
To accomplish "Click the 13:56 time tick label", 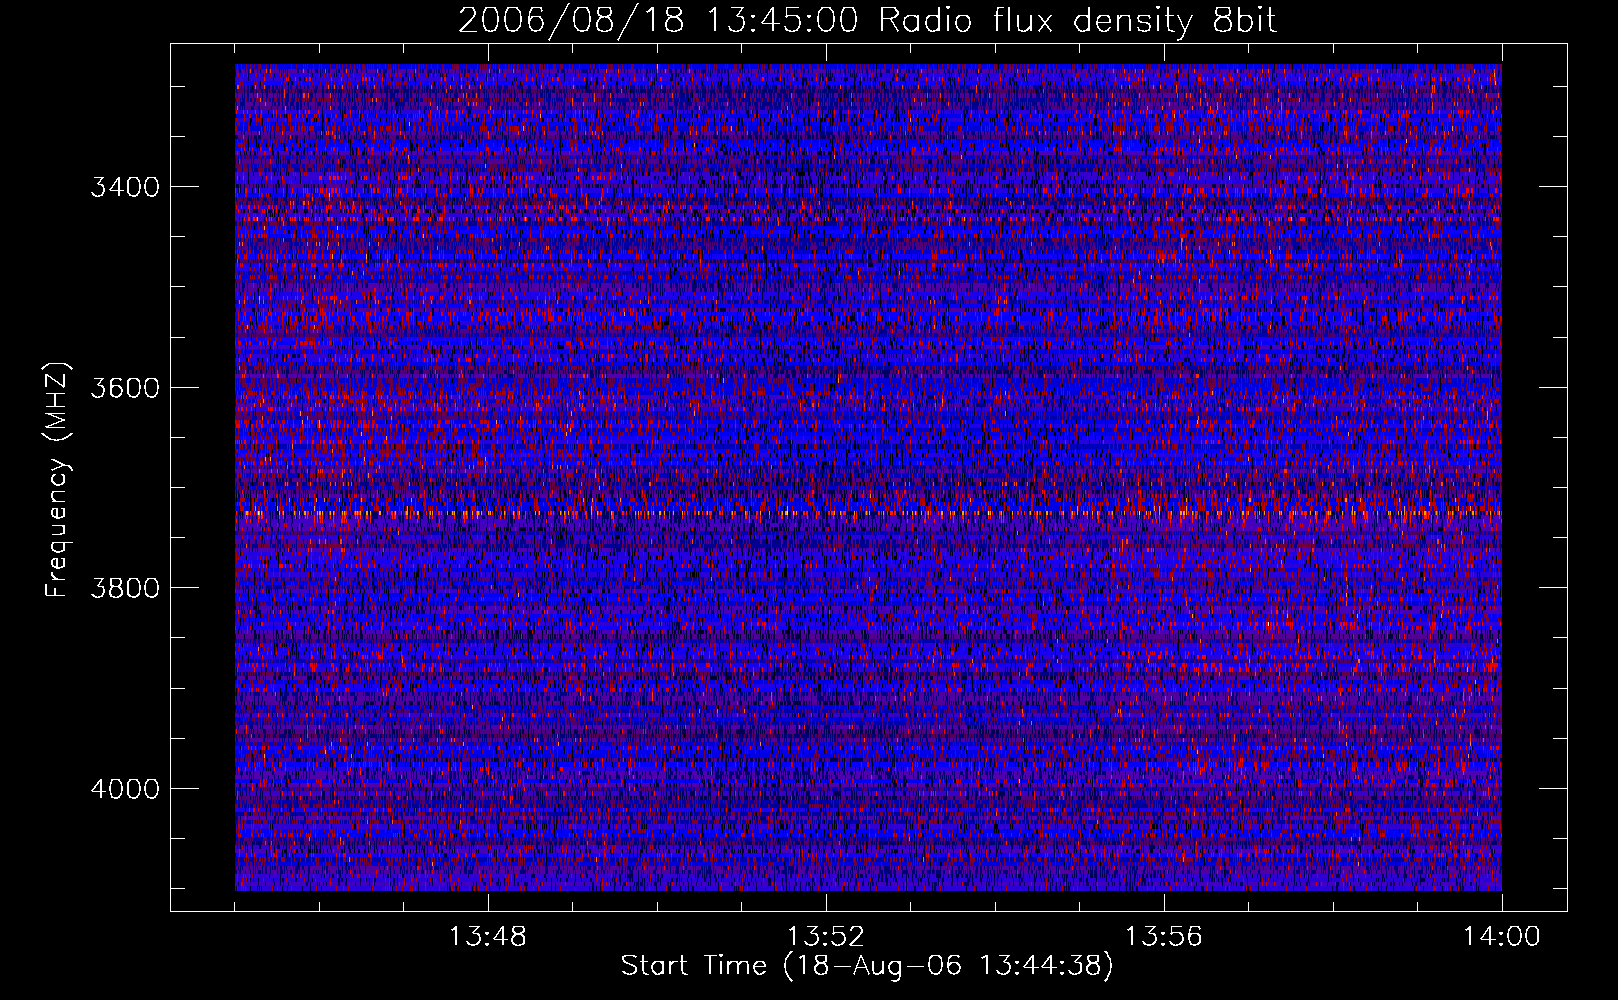I will coord(1163,937).
